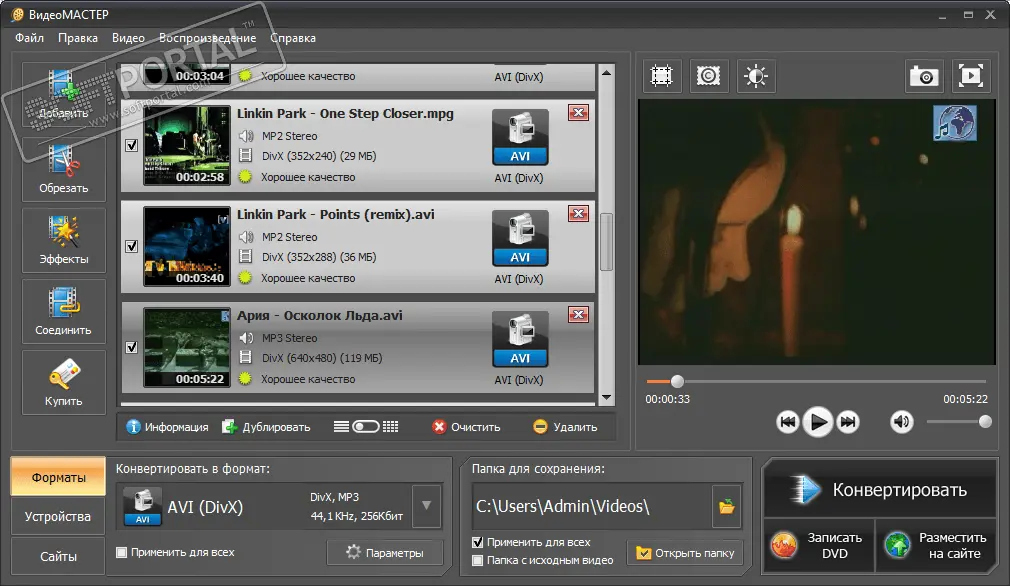Open the Воспроизведение menu
The image size is (1010, 586).
click(208, 38)
